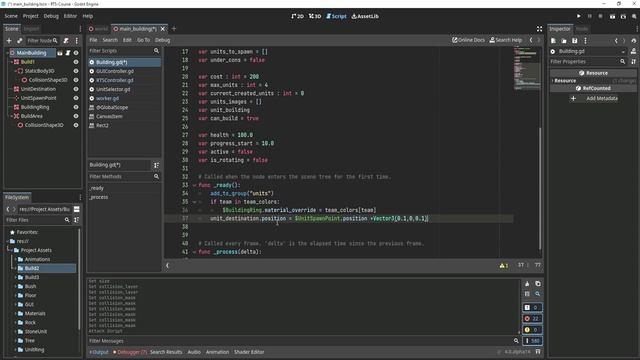The height and width of the screenshot is (360, 640).
Task: Expand the Build3 folder
Action: 16,277
